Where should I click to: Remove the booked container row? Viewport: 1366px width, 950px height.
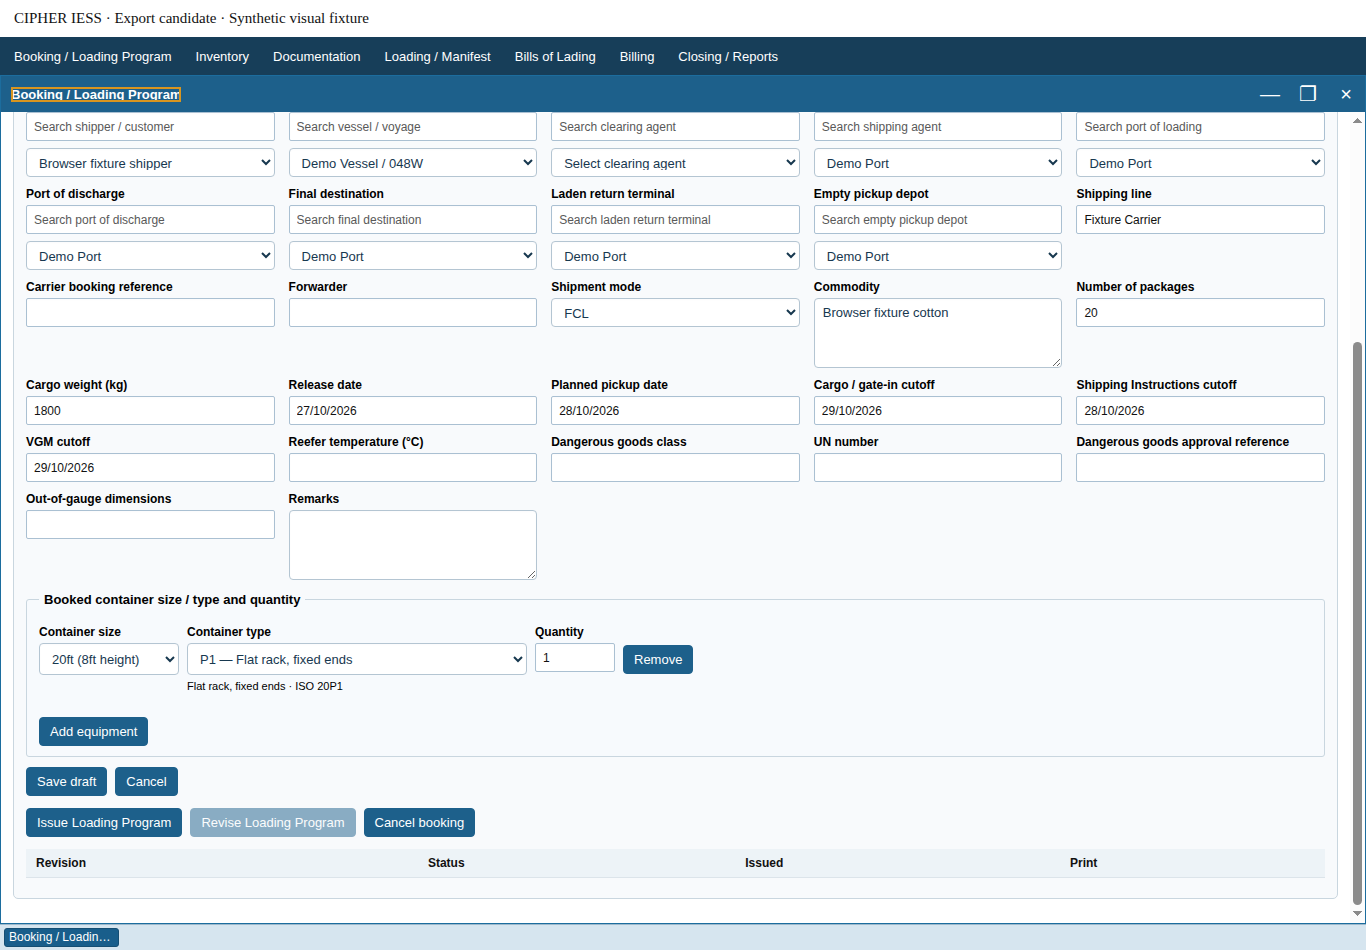click(658, 660)
